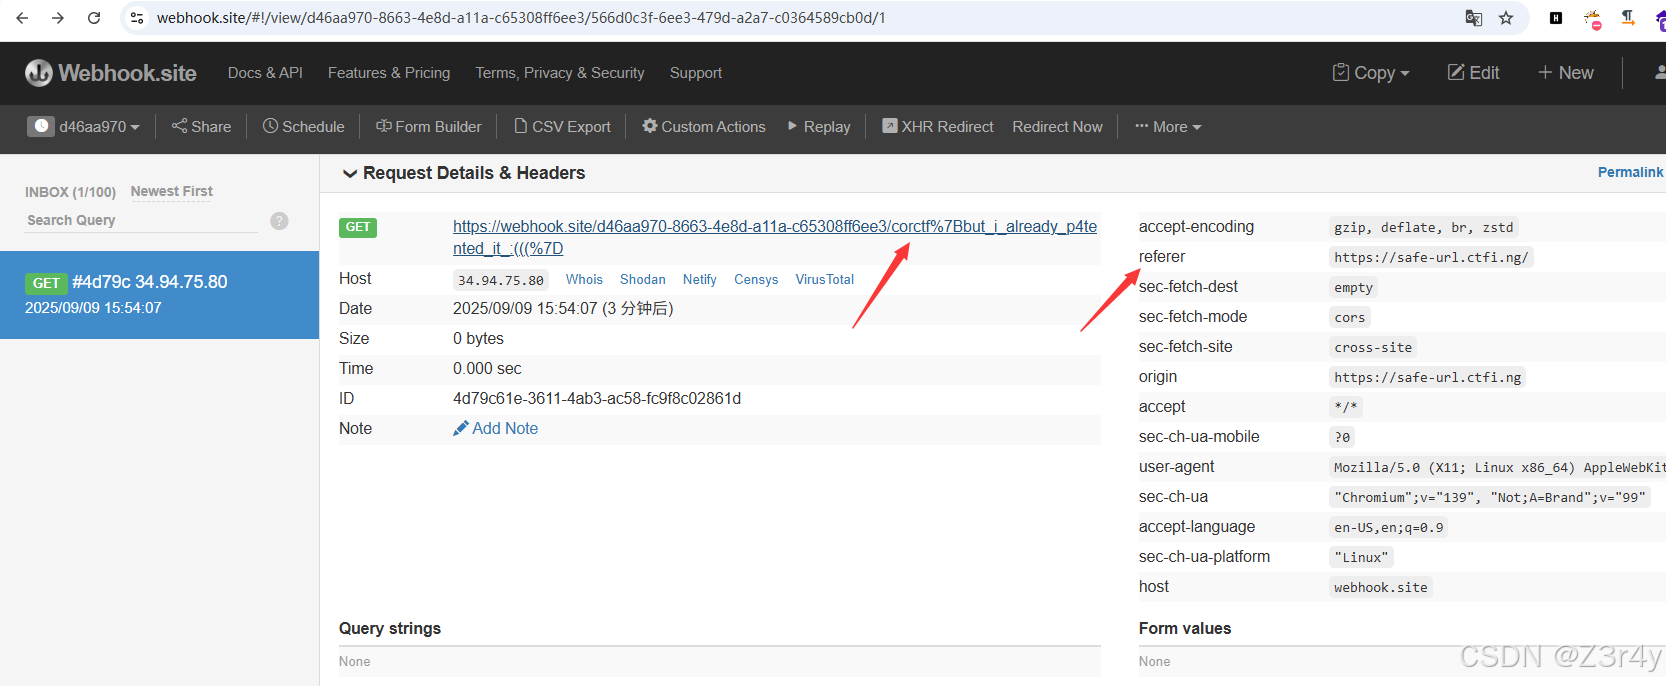Viewport: 1666px width, 686px height.
Task: Bookmark this page with star icon
Action: (x=1506, y=18)
